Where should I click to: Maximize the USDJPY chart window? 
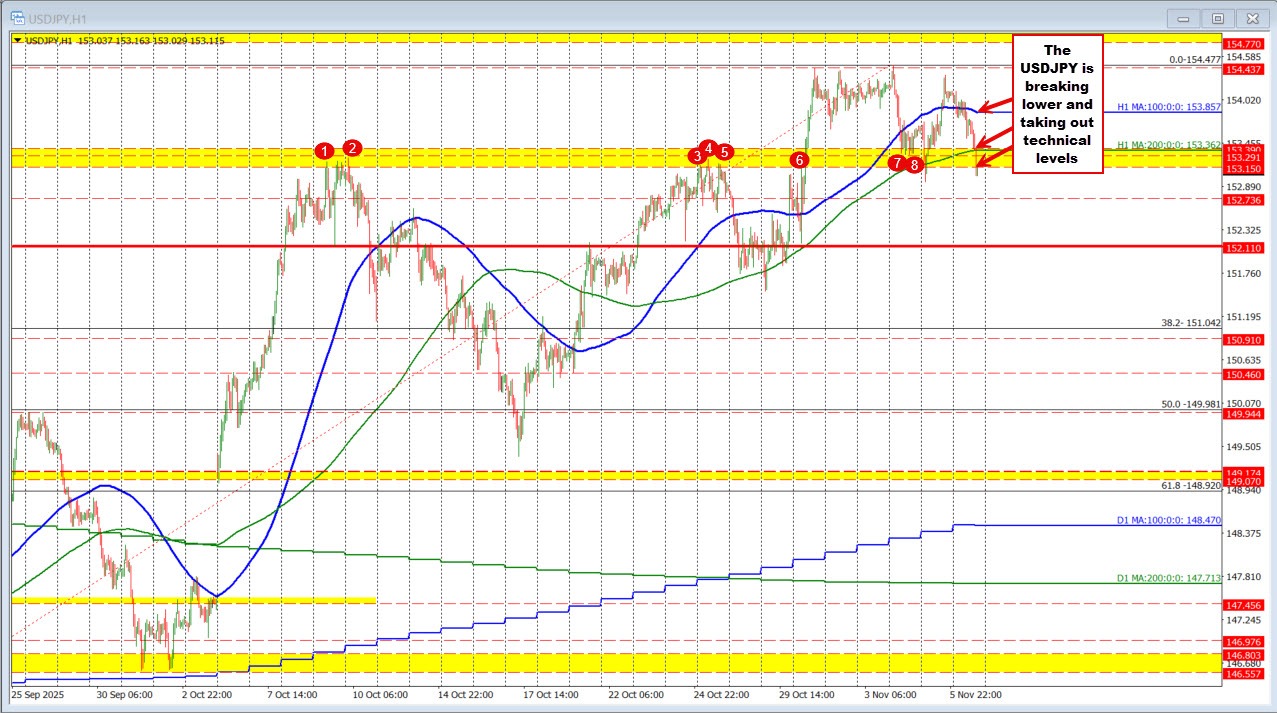(1218, 17)
